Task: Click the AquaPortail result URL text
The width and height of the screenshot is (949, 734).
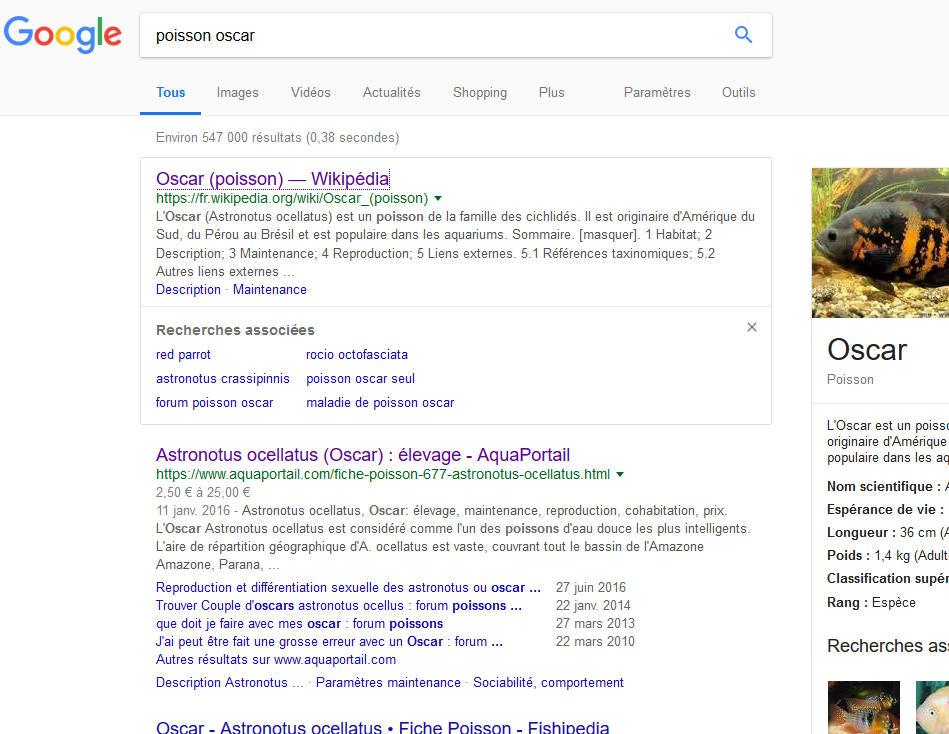Action: 383,474
